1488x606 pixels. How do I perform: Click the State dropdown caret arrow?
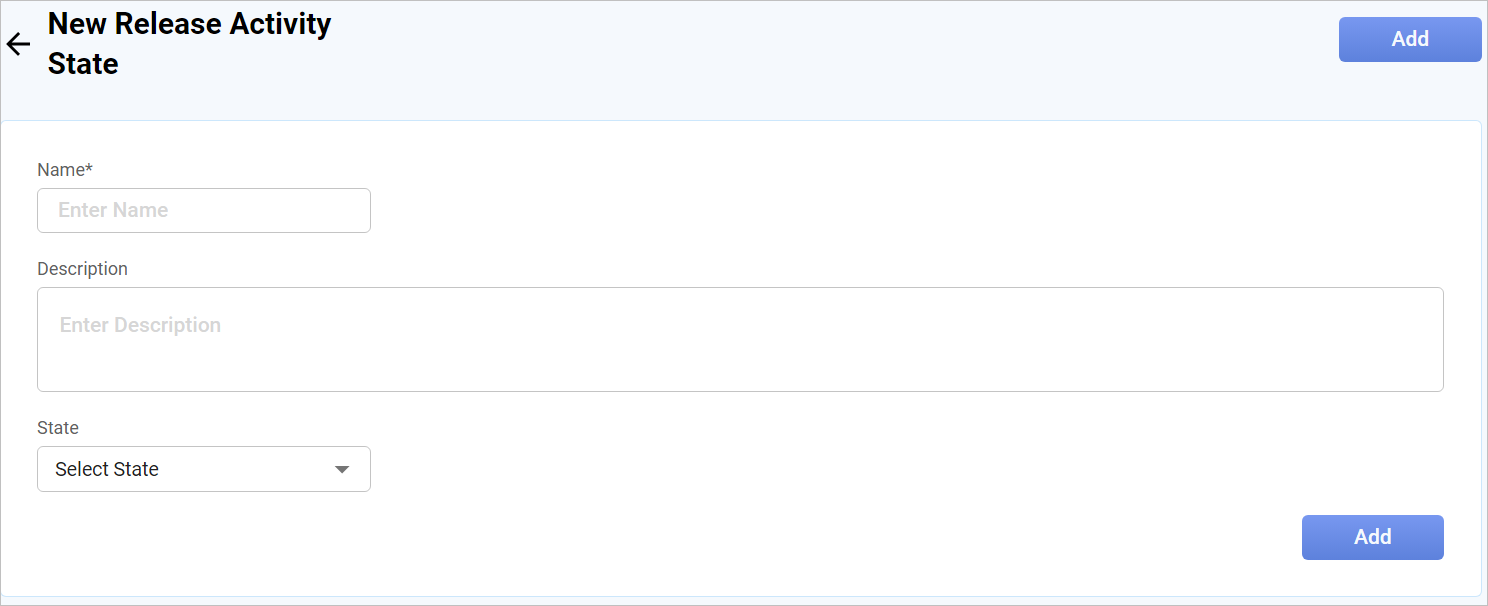[342, 469]
